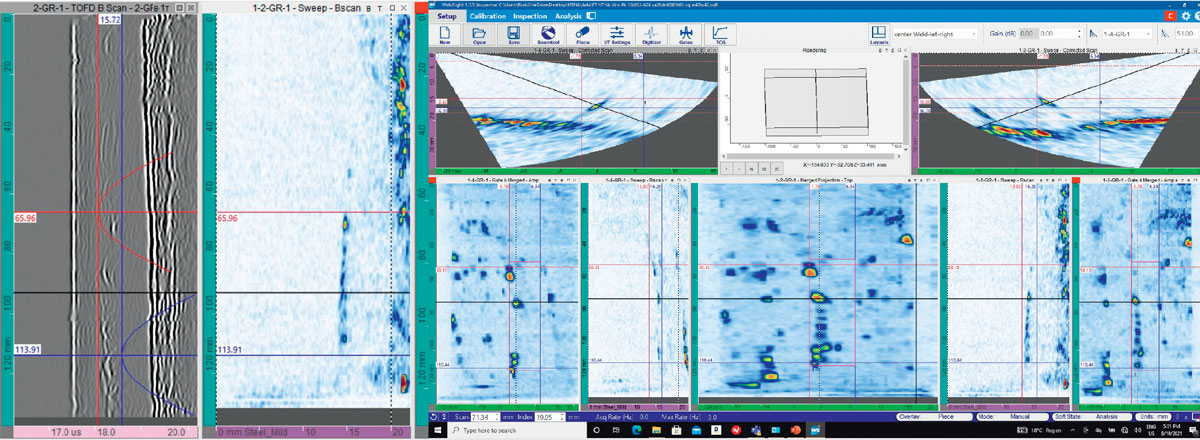Click the Save toolbar icon
This screenshot has height=440, width=1200.
pyautogui.click(x=513, y=35)
